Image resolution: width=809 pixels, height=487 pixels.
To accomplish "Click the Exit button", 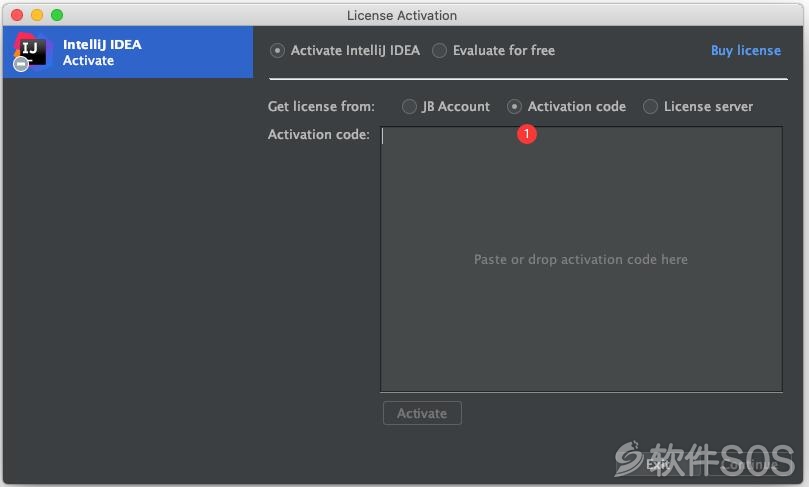I will point(657,464).
